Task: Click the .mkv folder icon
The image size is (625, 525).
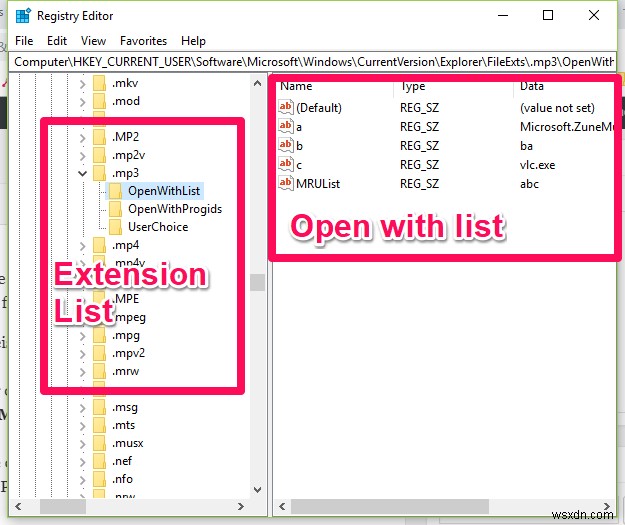Action: [99, 83]
